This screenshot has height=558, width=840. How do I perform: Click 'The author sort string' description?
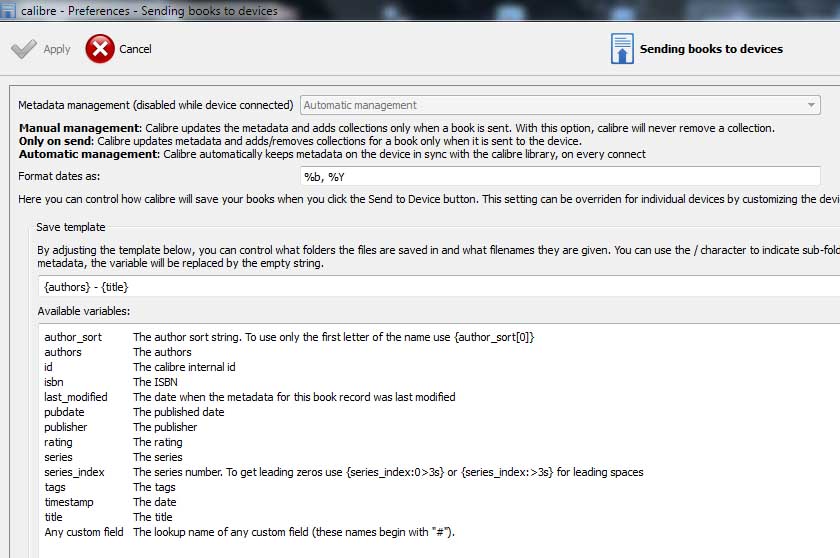pyautogui.click(x=333, y=337)
